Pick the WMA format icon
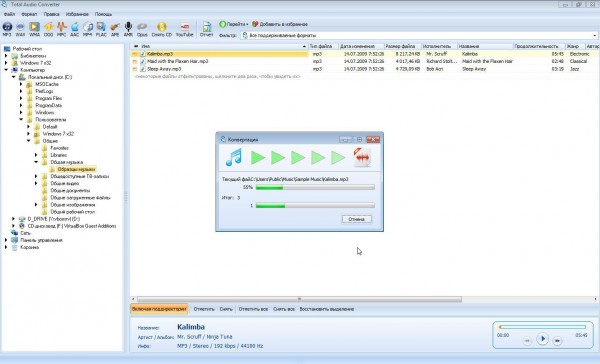The height and width of the screenshot is (364, 600). coord(34,27)
